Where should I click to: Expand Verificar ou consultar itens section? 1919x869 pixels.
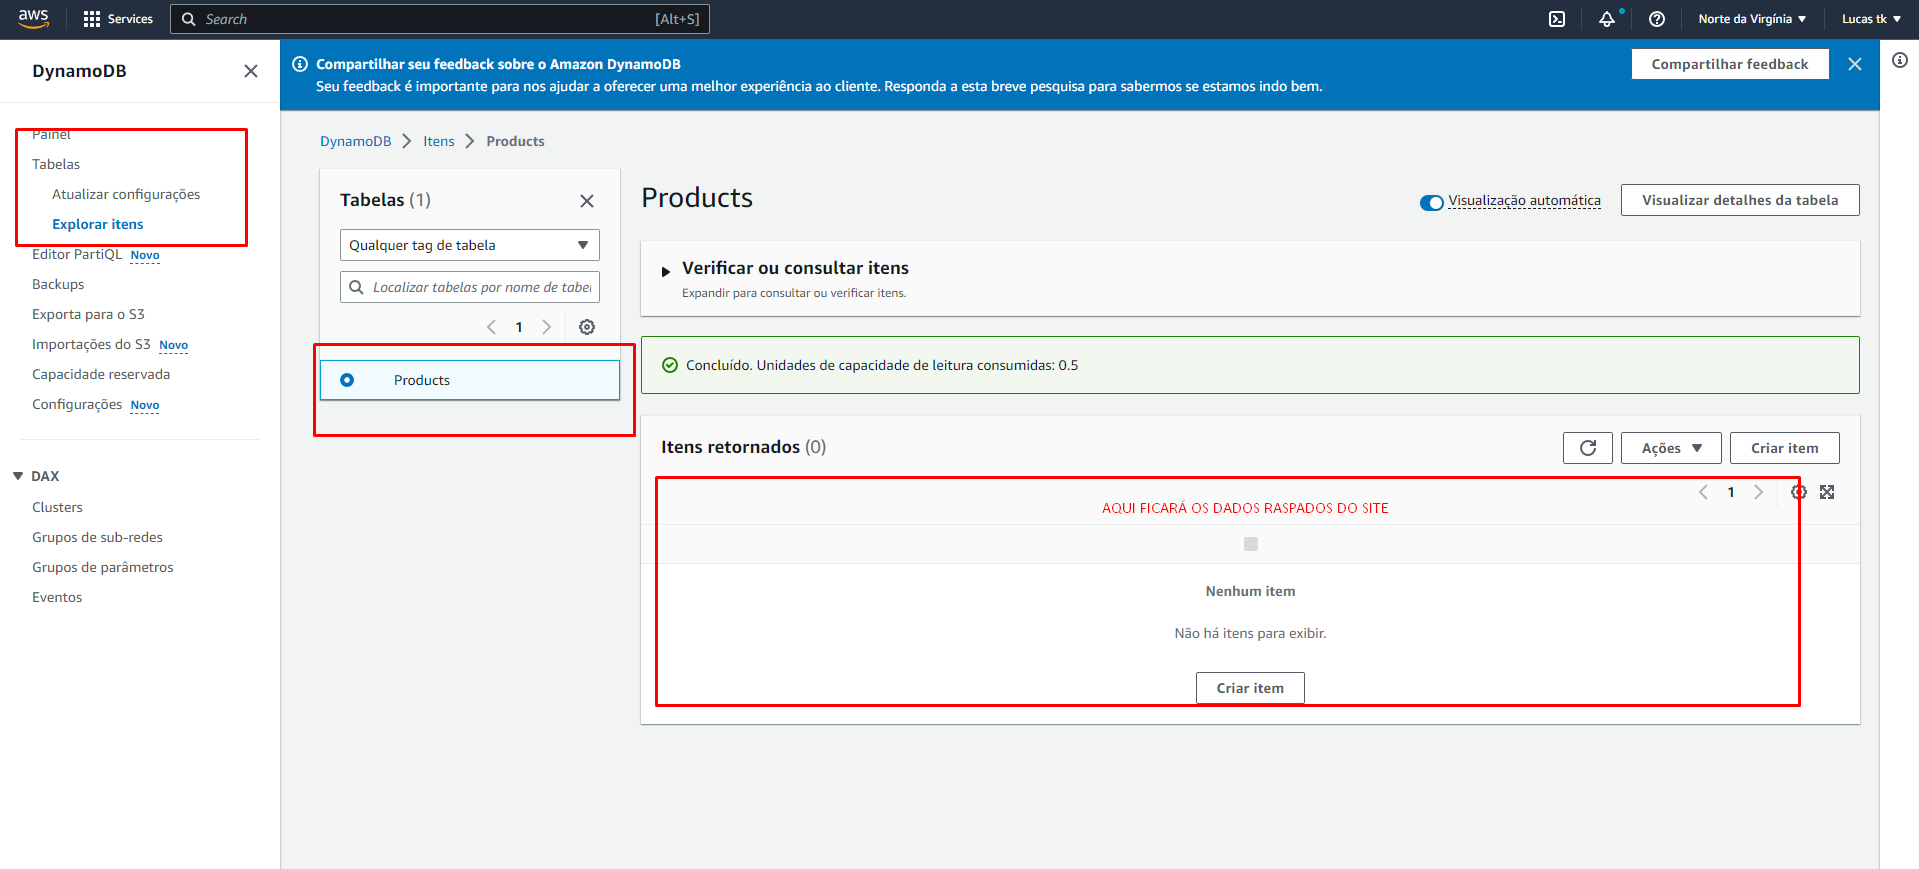(666, 271)
